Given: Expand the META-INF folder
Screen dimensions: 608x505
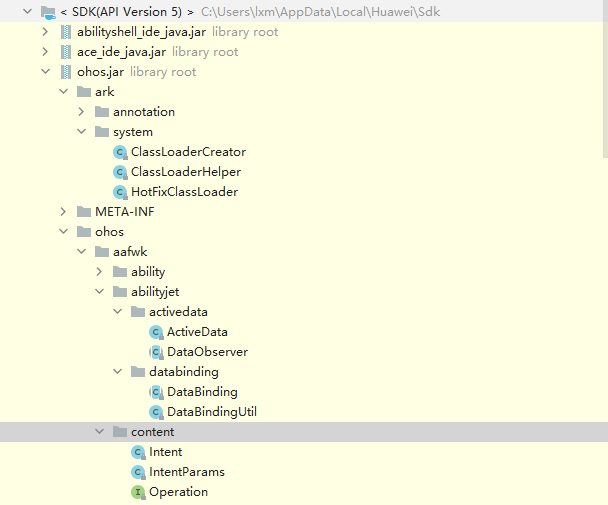Looking at the screenshot, I should [x=63, y=211].
